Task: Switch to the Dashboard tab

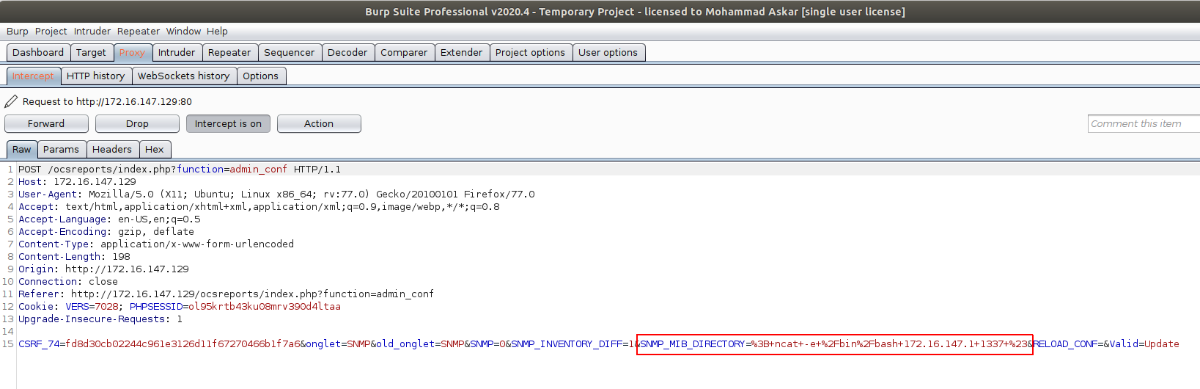Action: click(x=37, y=52)
